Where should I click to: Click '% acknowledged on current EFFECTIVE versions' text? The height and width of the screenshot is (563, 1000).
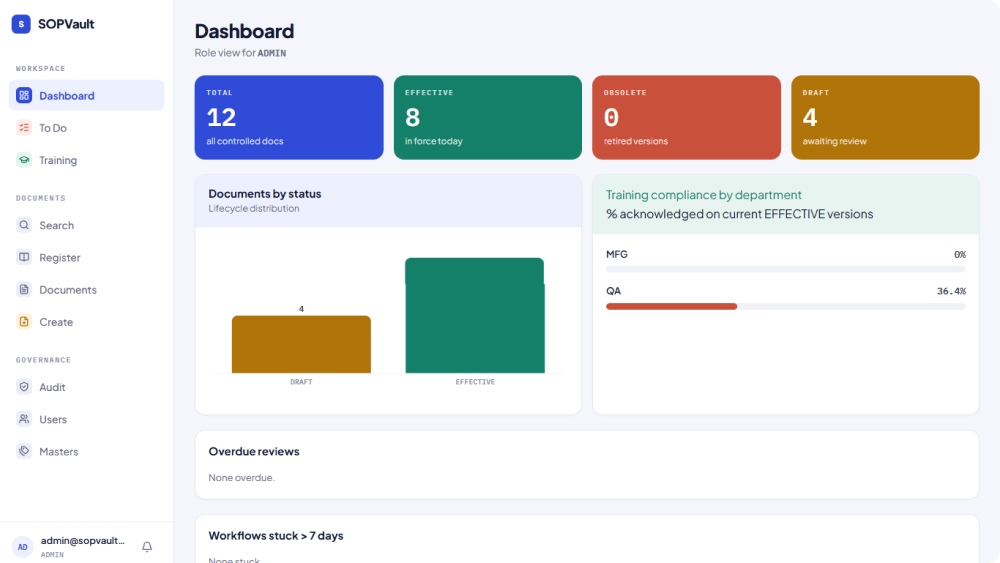point(739,214)
